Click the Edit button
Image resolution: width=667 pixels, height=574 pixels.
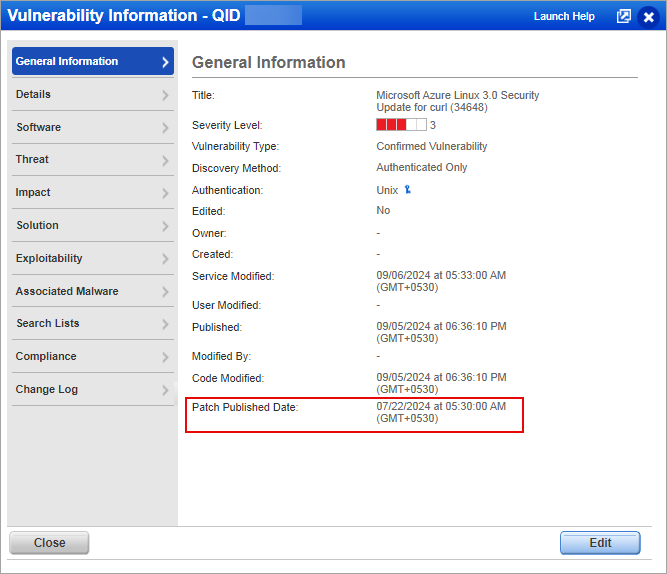click(x=600, y=543)
